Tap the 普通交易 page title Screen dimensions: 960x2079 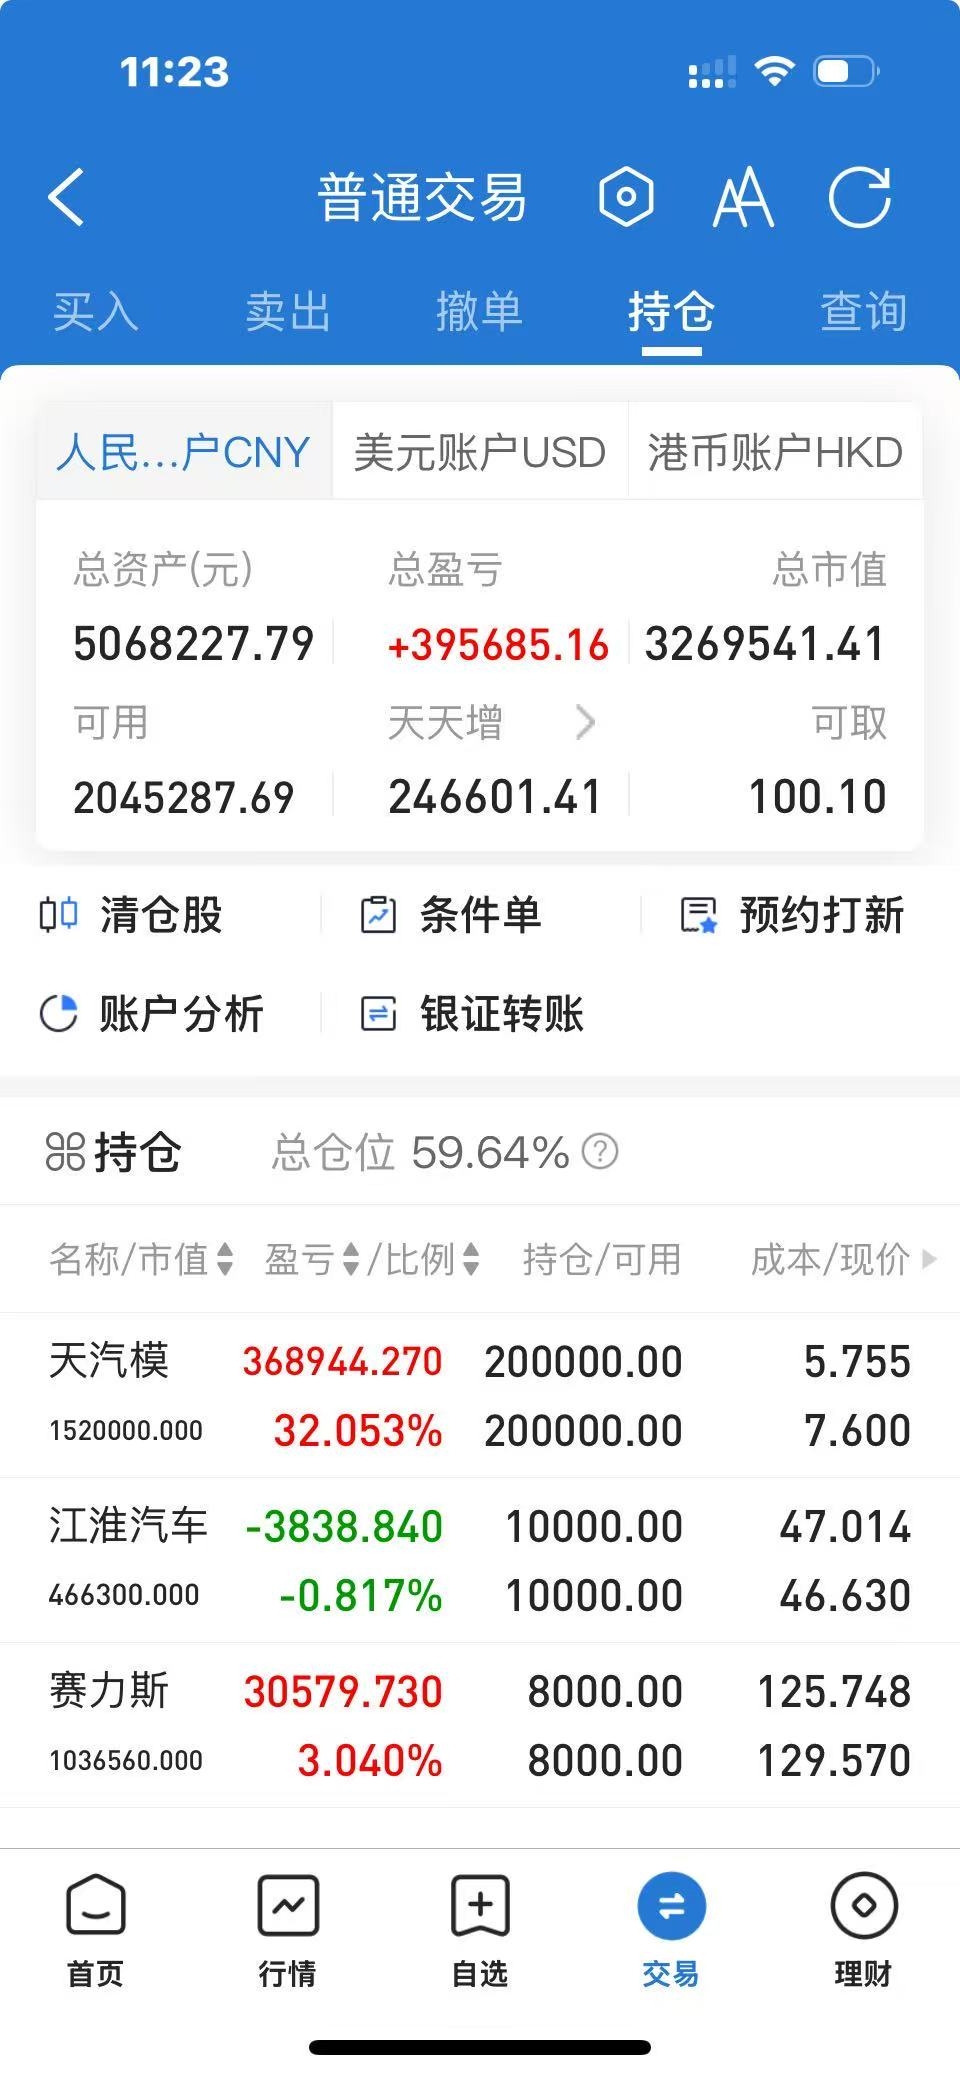[x=422, y=197]
